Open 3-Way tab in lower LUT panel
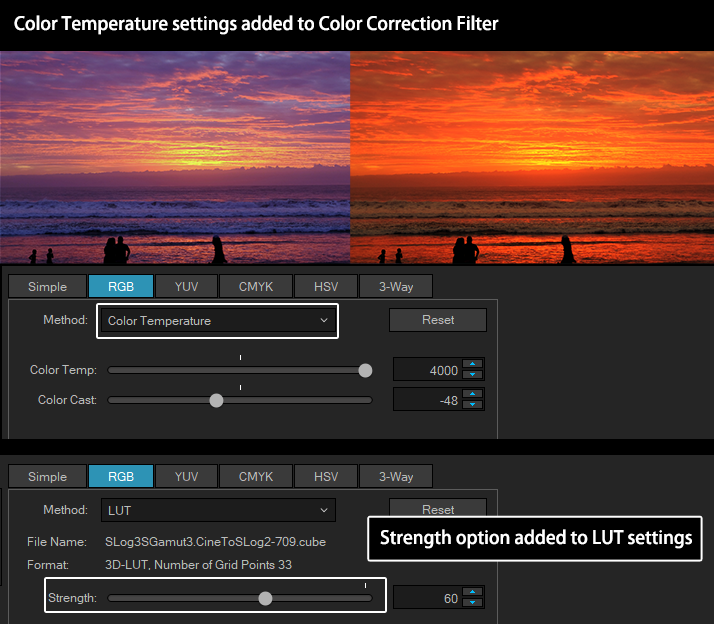This screenshot has width=714, height=624. tap(396, 476)
